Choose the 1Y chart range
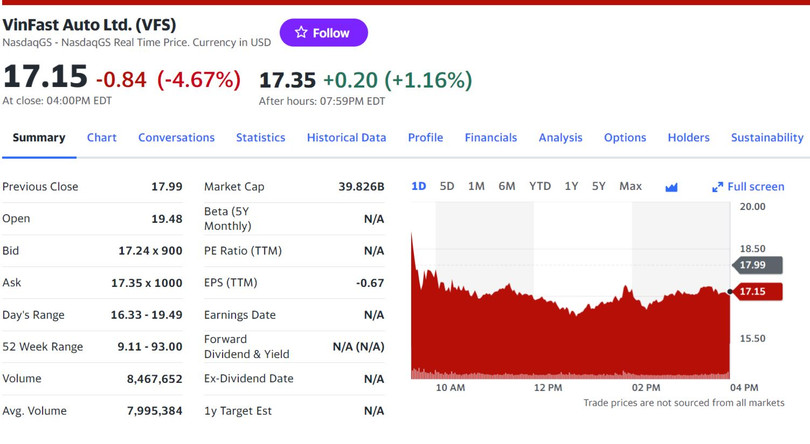The width and height of the screenshot is (810, 444). tap(571, 186)
